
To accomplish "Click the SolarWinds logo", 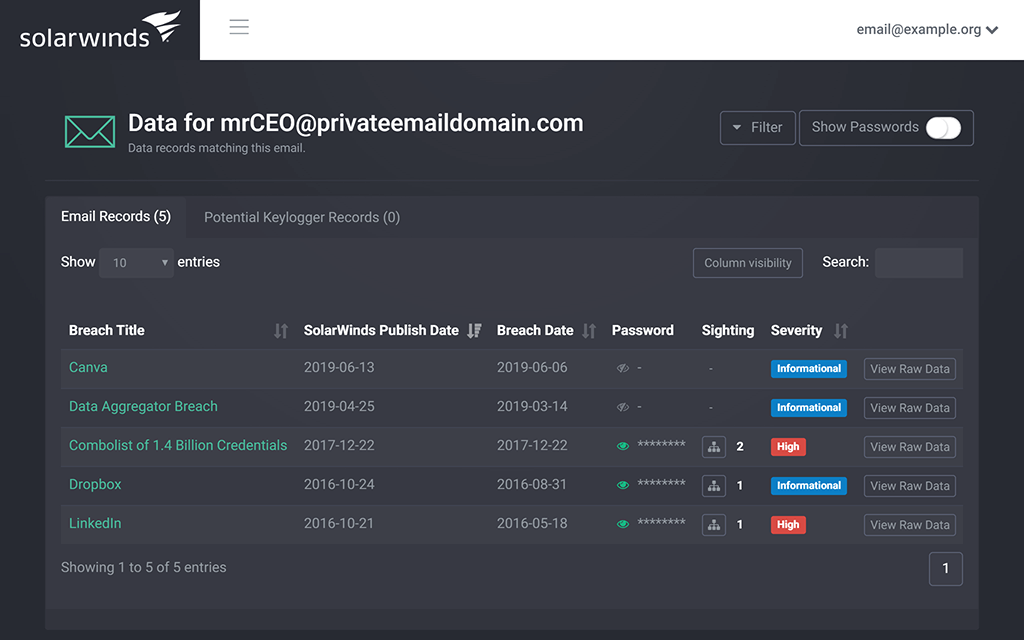I will (x=100, y=30).
